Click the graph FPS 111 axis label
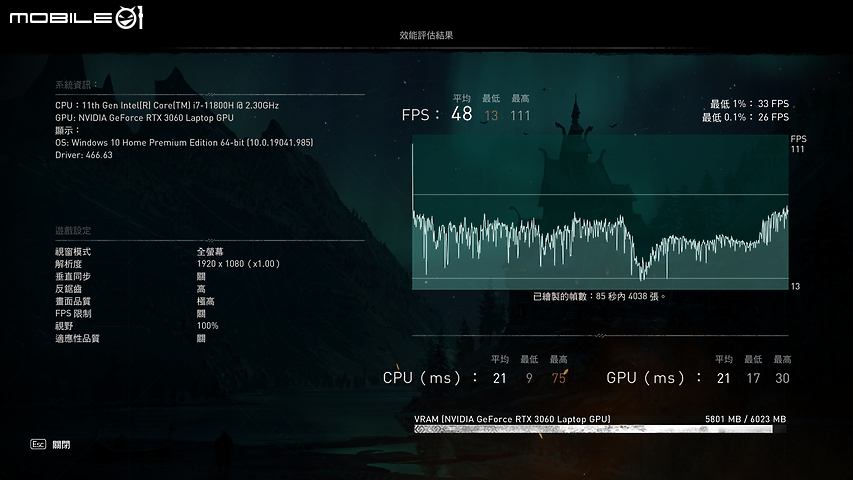Image resolution: width=853 pixels, height=480 pixels. click(x=798, y=144)
